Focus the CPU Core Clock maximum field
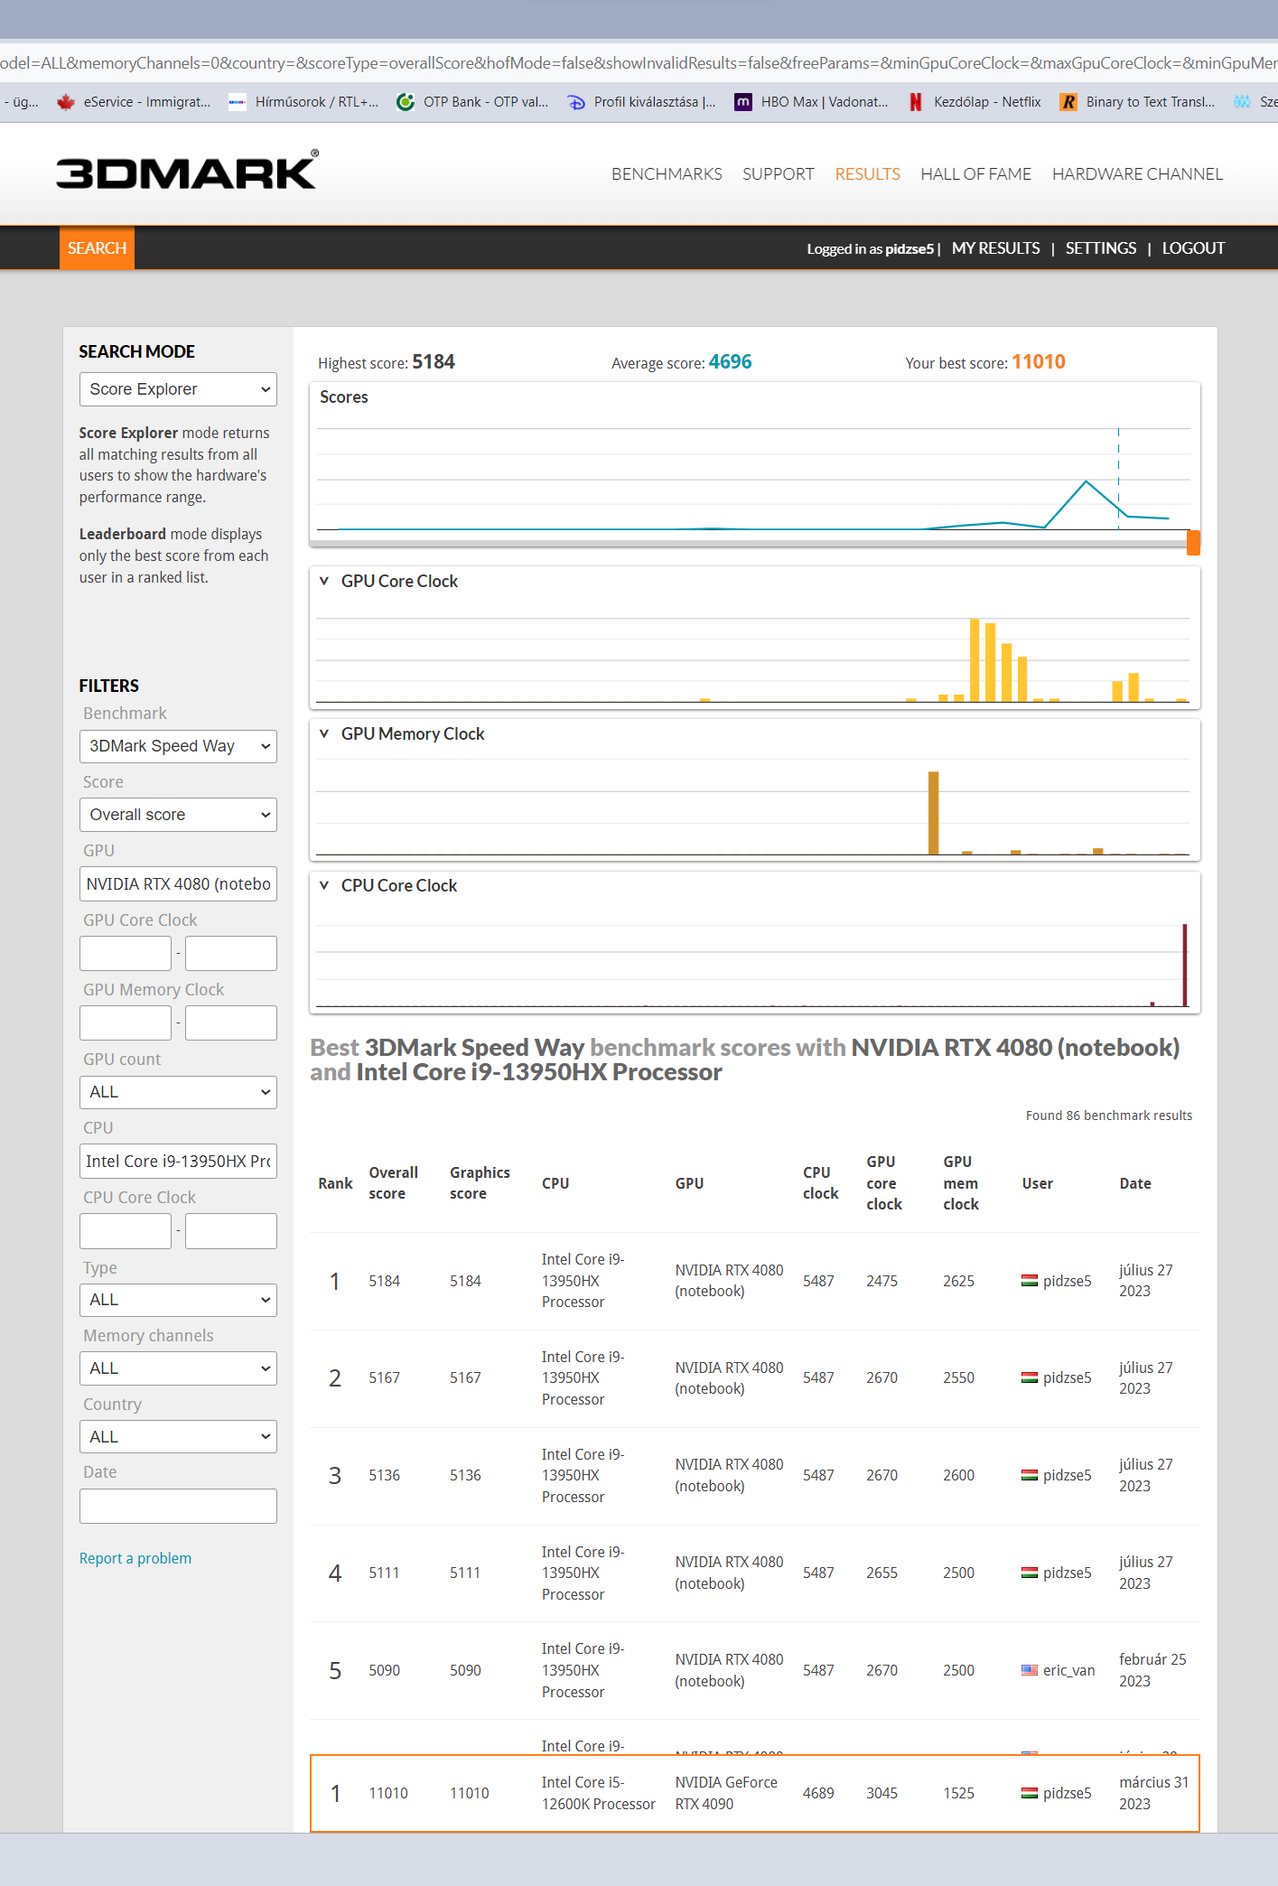The width and height of the screenshot is (1278, 1886). pyautogui.click(x=231, y=1231)
